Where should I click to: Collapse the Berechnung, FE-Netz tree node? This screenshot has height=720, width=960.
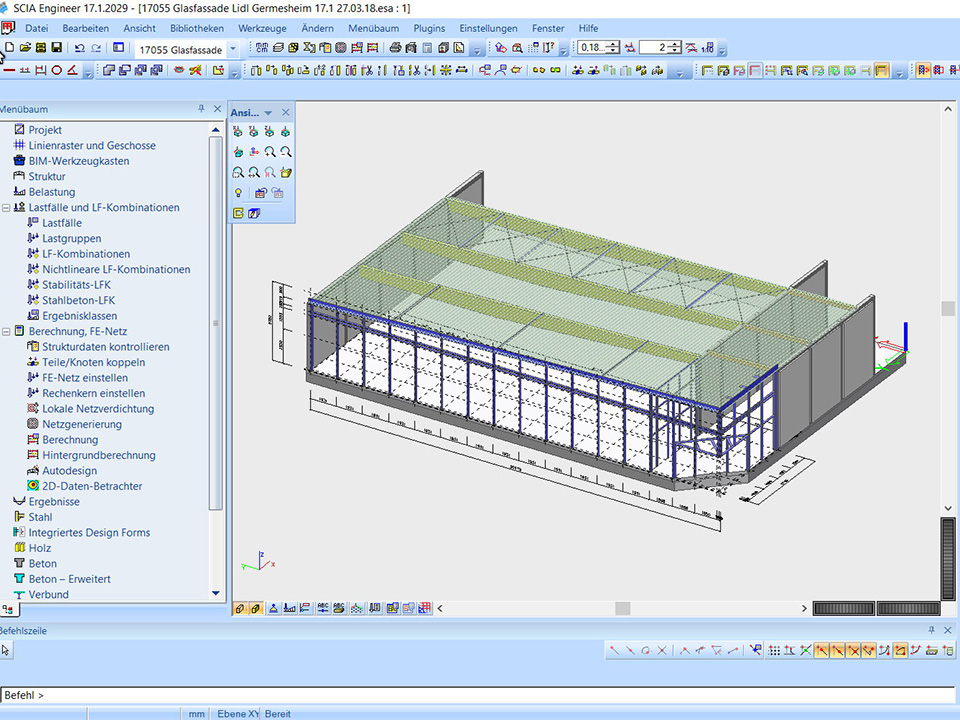[6, 332]
